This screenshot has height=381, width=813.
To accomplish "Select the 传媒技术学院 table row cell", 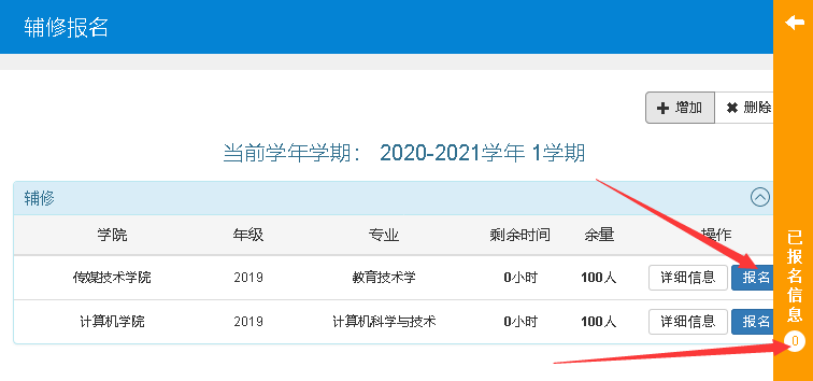I will (x=112, y=278).
